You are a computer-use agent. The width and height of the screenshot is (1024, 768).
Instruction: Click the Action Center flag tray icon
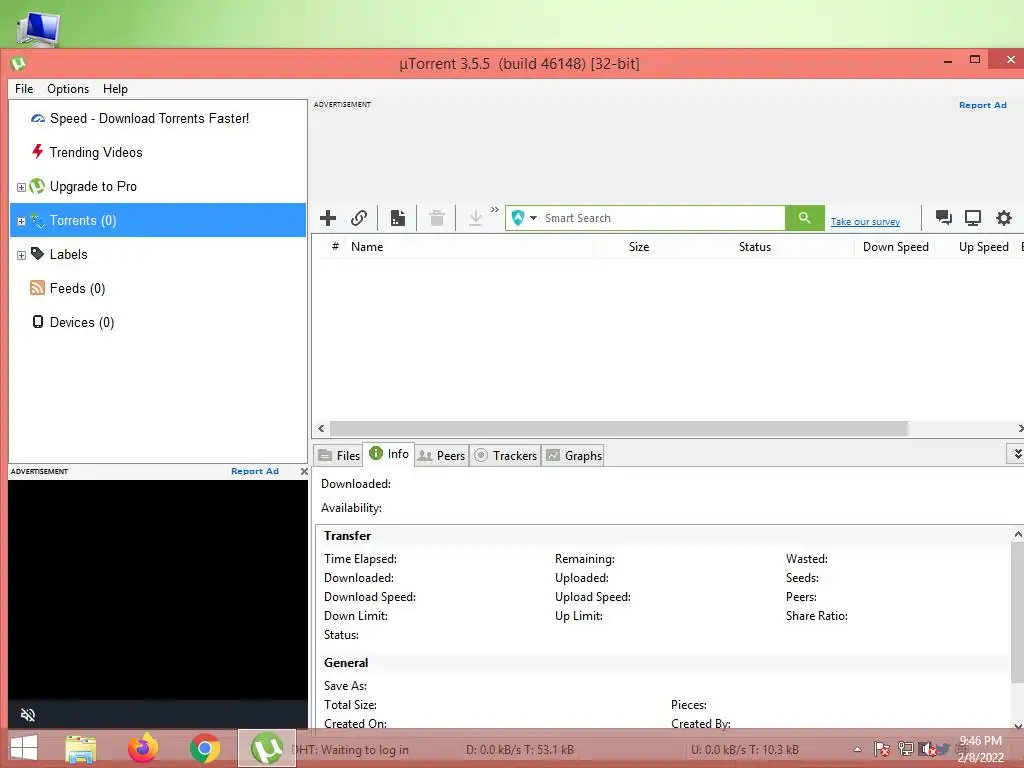pos(881,749)
